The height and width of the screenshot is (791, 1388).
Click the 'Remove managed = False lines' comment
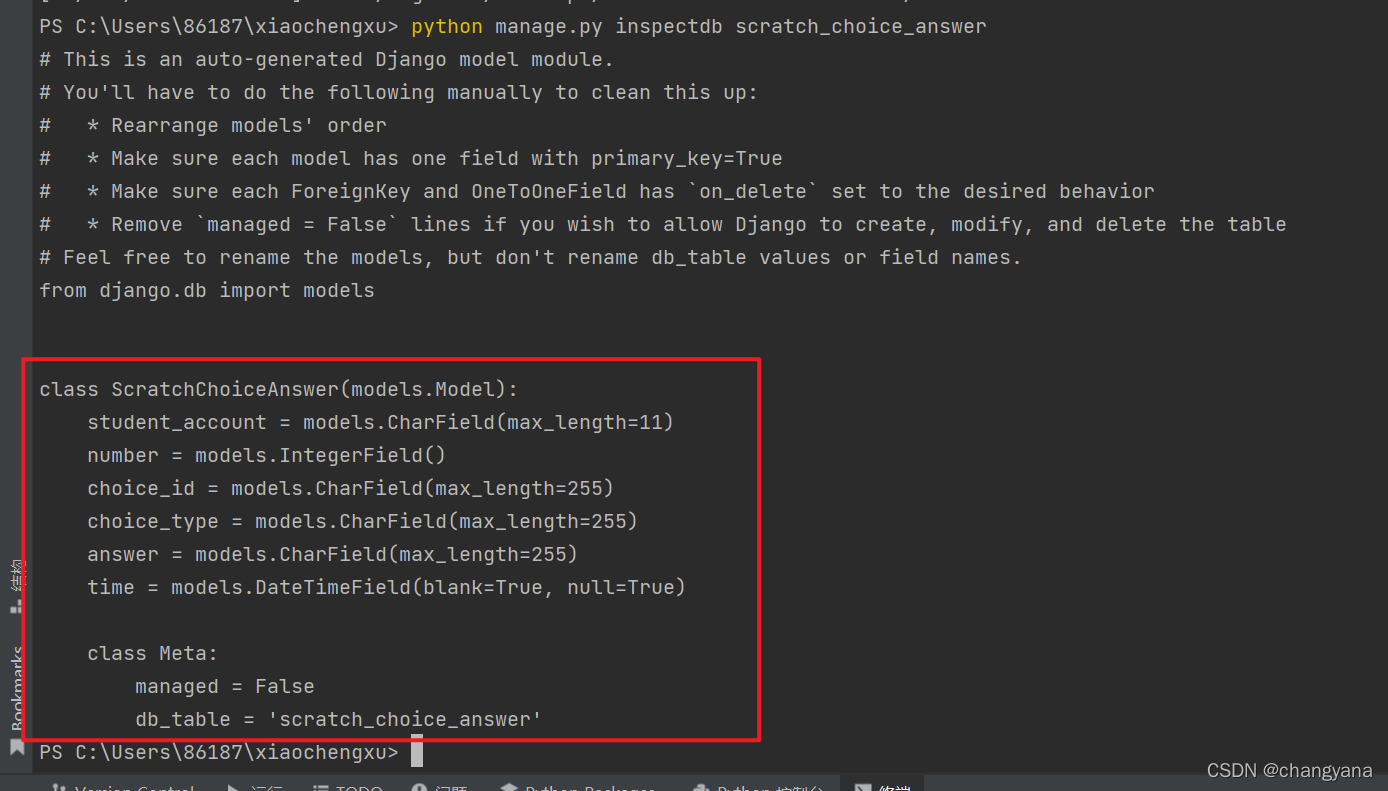(x=663, y=224)
